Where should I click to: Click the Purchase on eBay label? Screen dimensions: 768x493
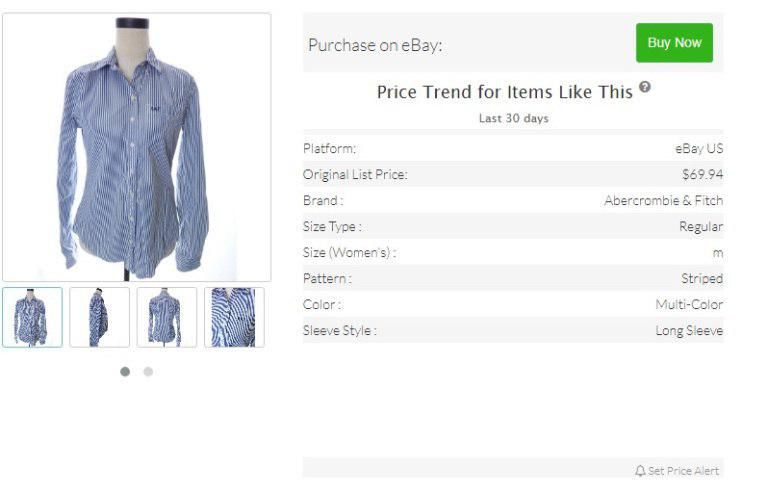pos(375,45)
